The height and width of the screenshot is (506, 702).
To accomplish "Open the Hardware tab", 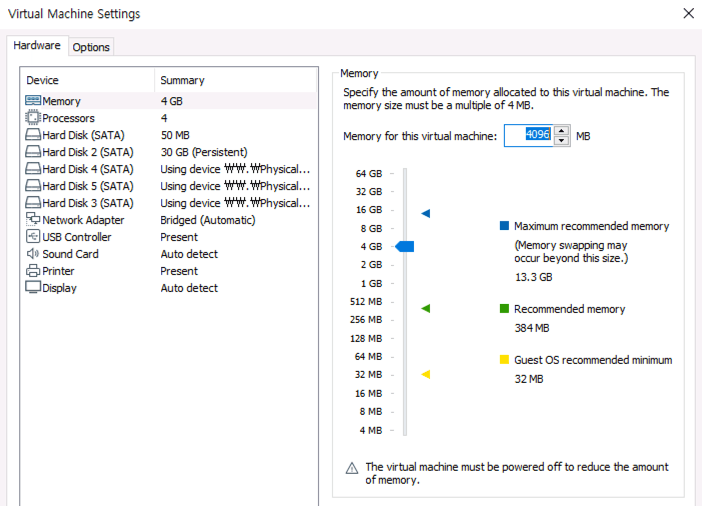I will point(37,46).
